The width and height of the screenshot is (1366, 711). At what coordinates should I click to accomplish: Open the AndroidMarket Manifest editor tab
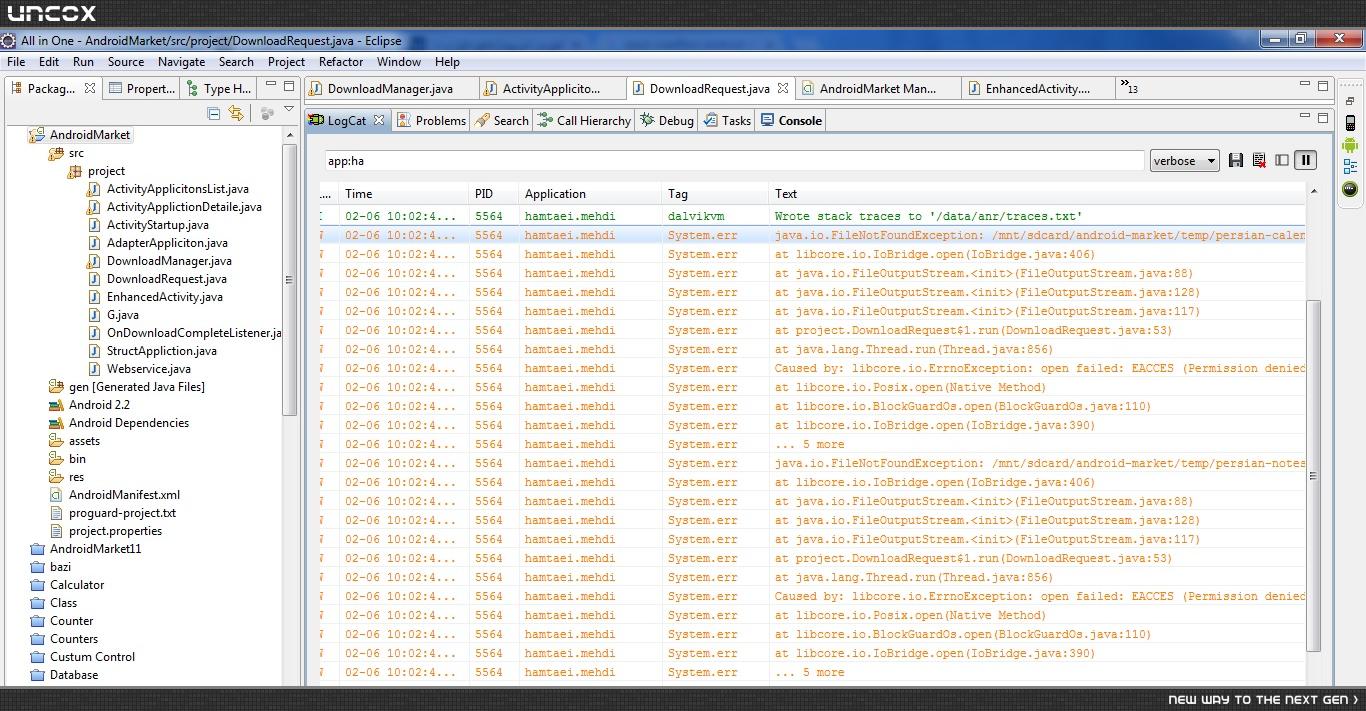click(x=877, y=88)
